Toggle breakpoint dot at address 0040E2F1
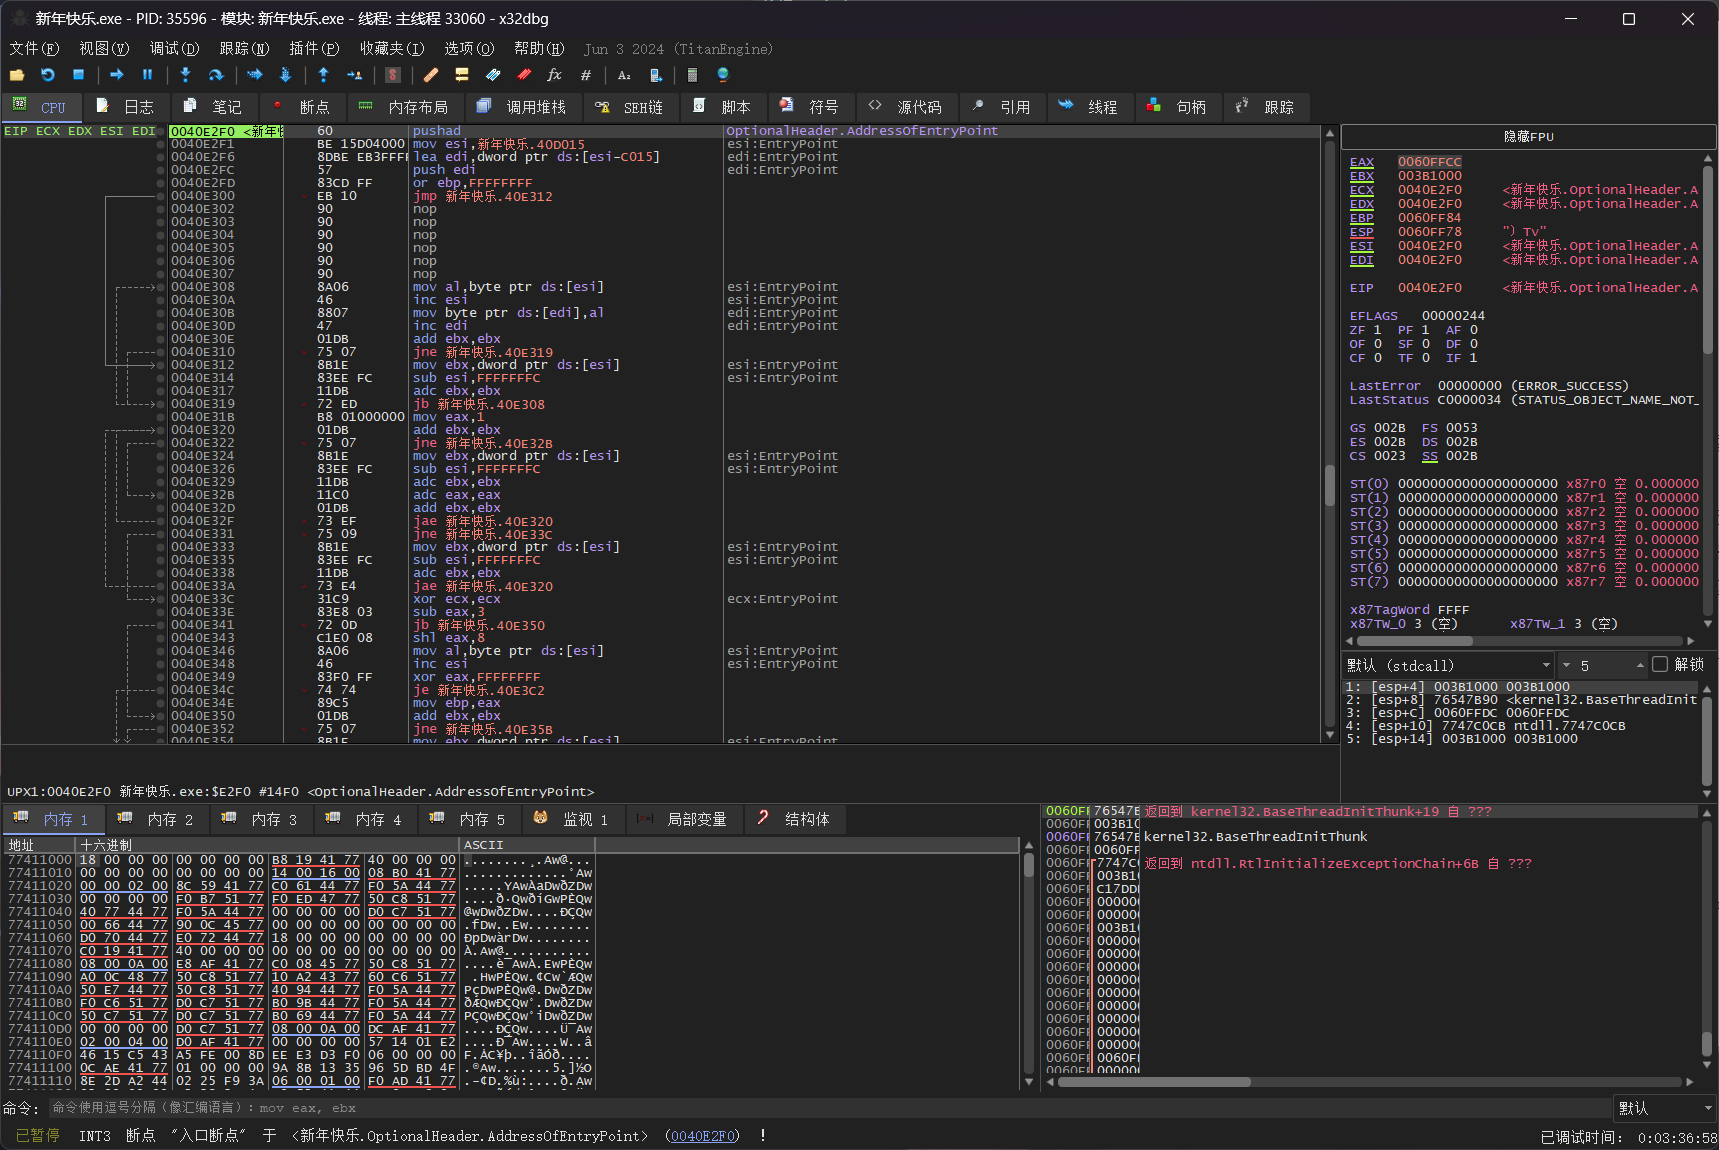 coord(160,144)
